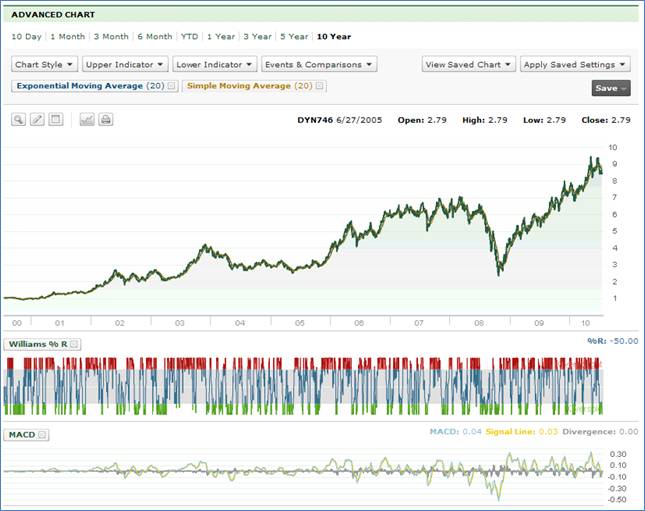645x511 pixels.
Task: Close the MACD indicator panel
Action: click(x=42, y=435)
